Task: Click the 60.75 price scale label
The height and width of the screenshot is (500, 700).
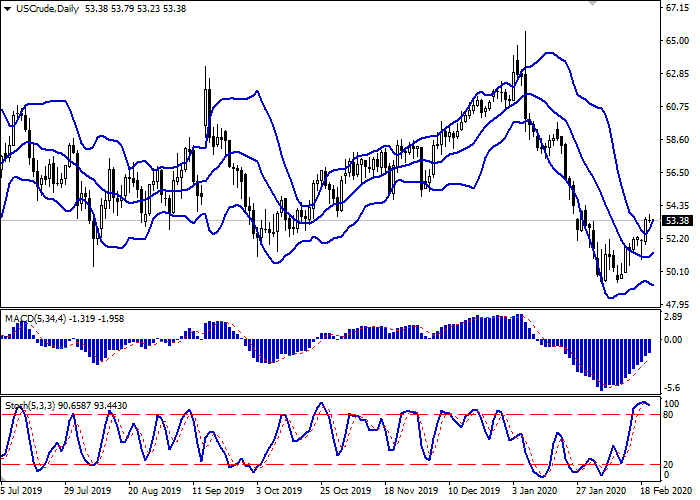Action: (678, 107)
